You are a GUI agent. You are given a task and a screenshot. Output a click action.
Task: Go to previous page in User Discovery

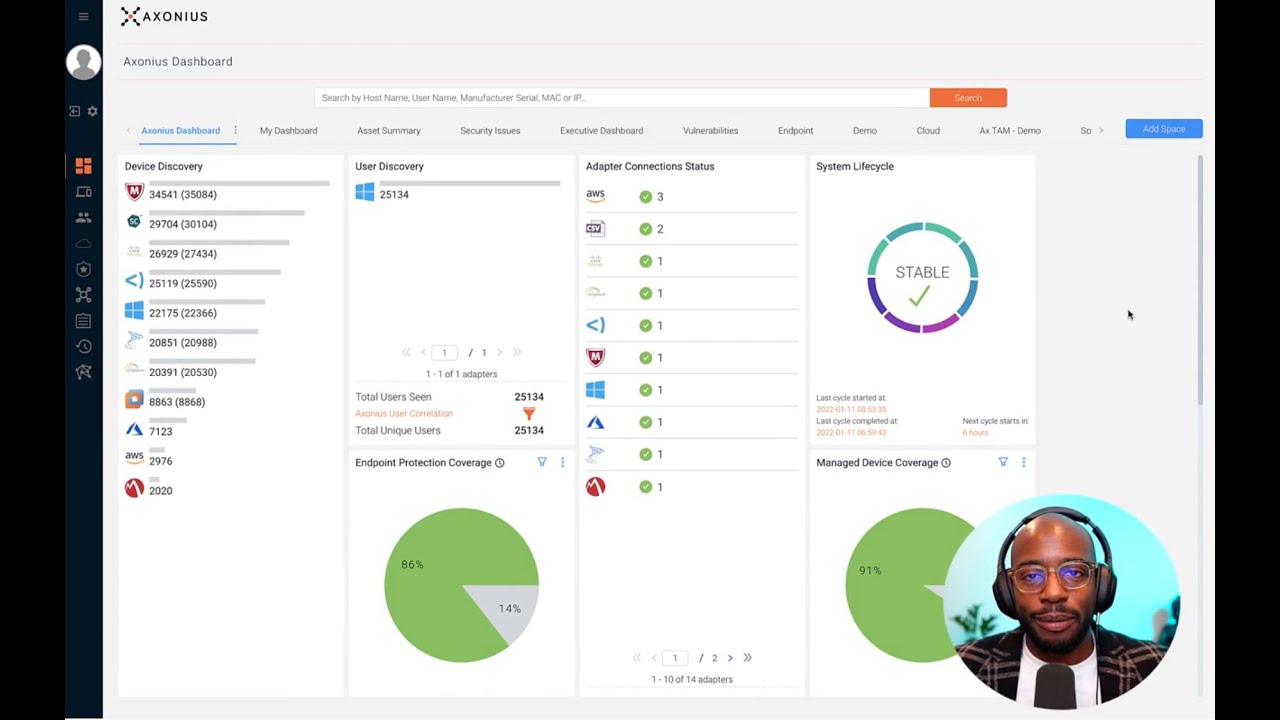[424, 352]
